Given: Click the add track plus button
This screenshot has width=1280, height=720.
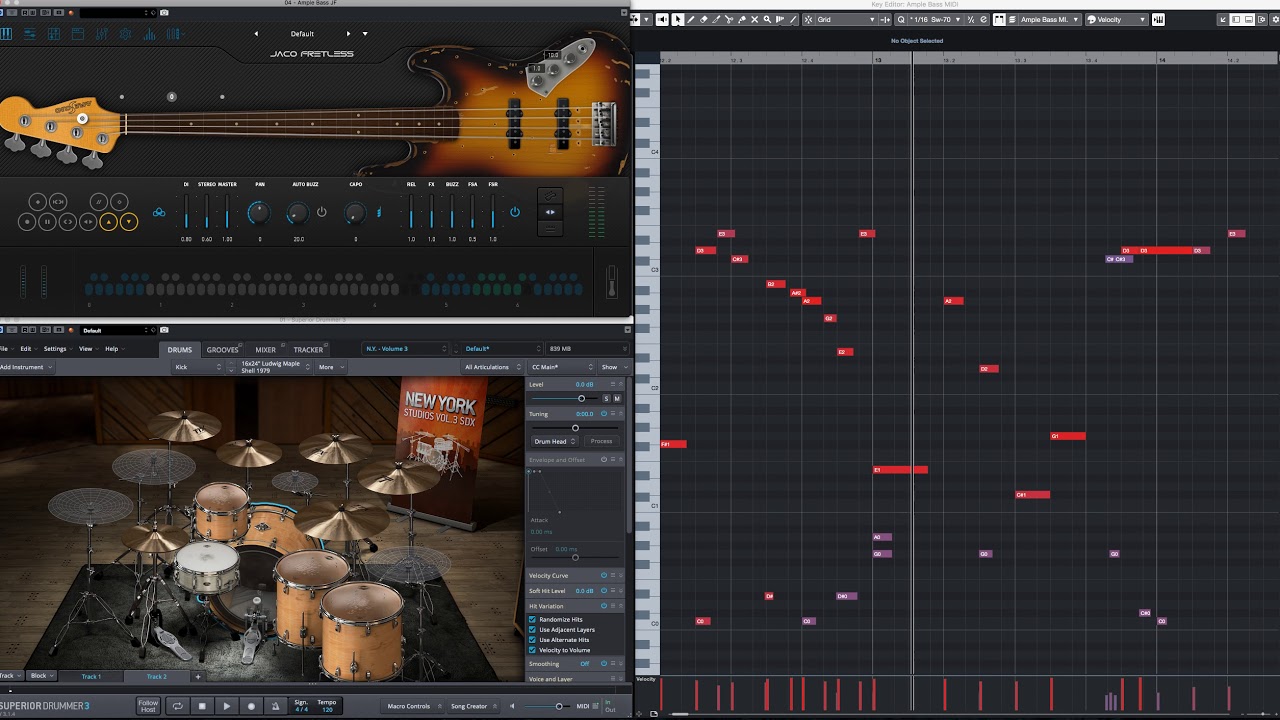Looking at the screenshot, I should point(198,677).
